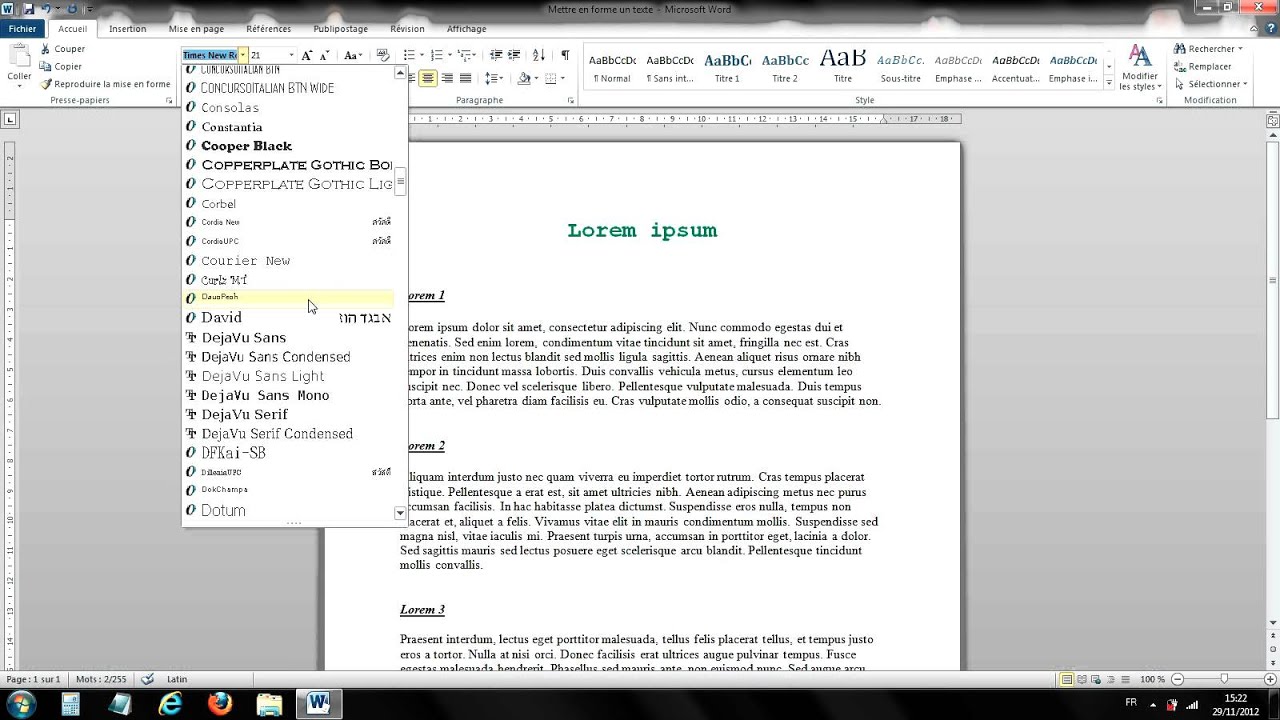
Task: Click the Save icon in quick access toolbar
Action: click(x=27, y=9)
